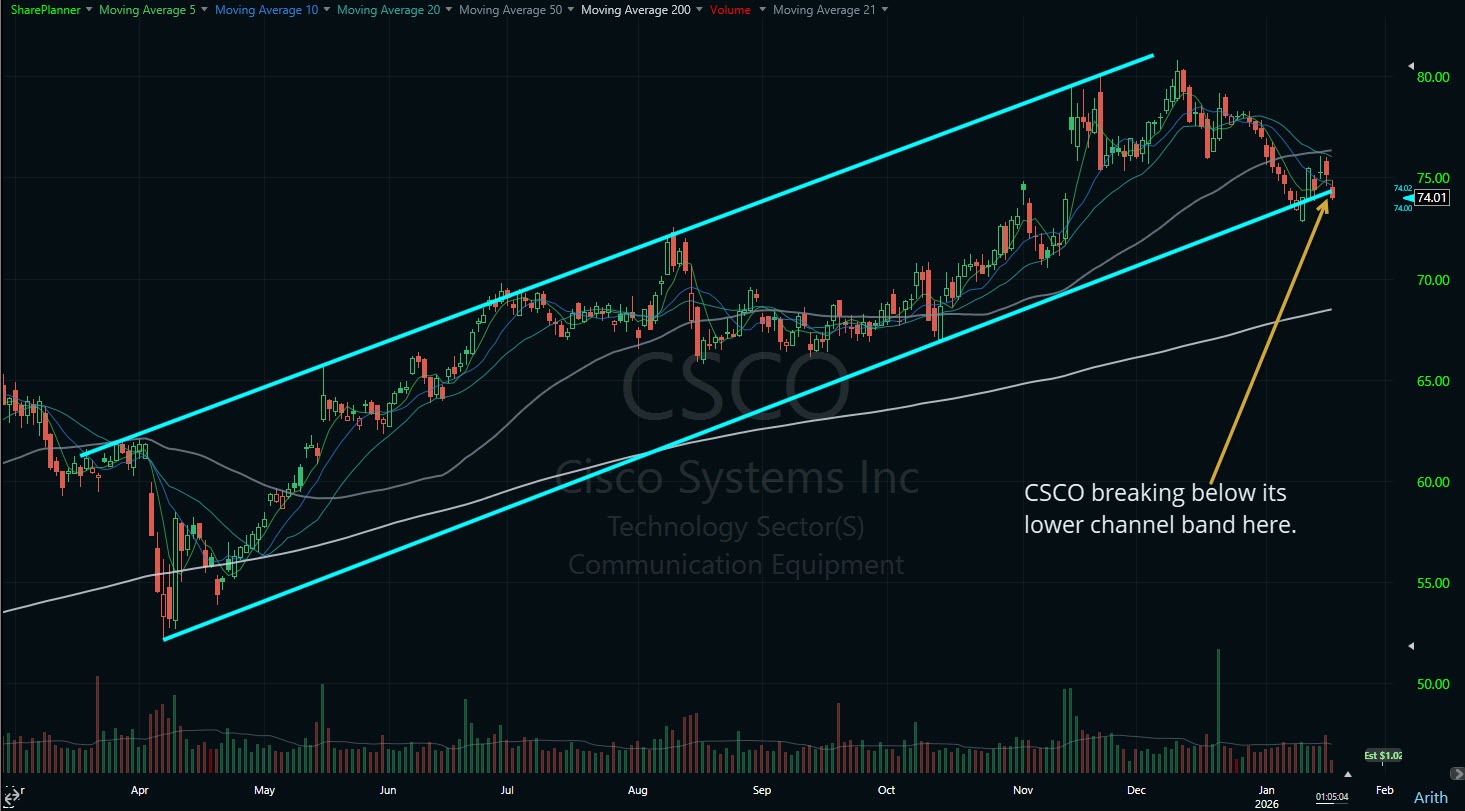
Task: Click the 75.00 price axis label
Action: [x=1435, y=177]
